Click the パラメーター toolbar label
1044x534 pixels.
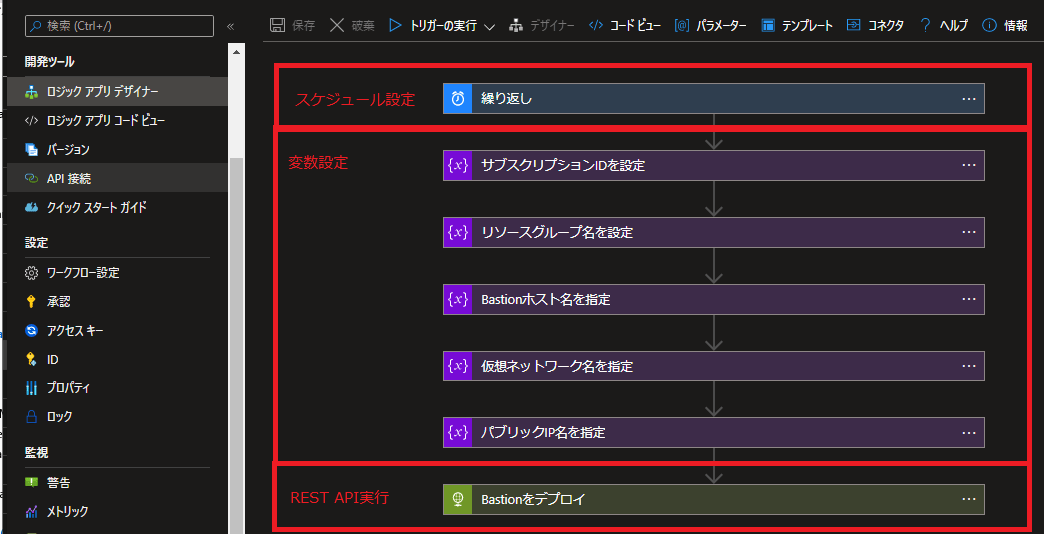click(721, 26)
